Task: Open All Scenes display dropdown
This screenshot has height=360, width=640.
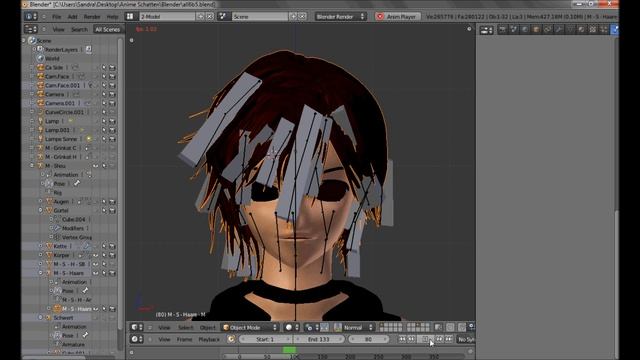Action: 107,29
